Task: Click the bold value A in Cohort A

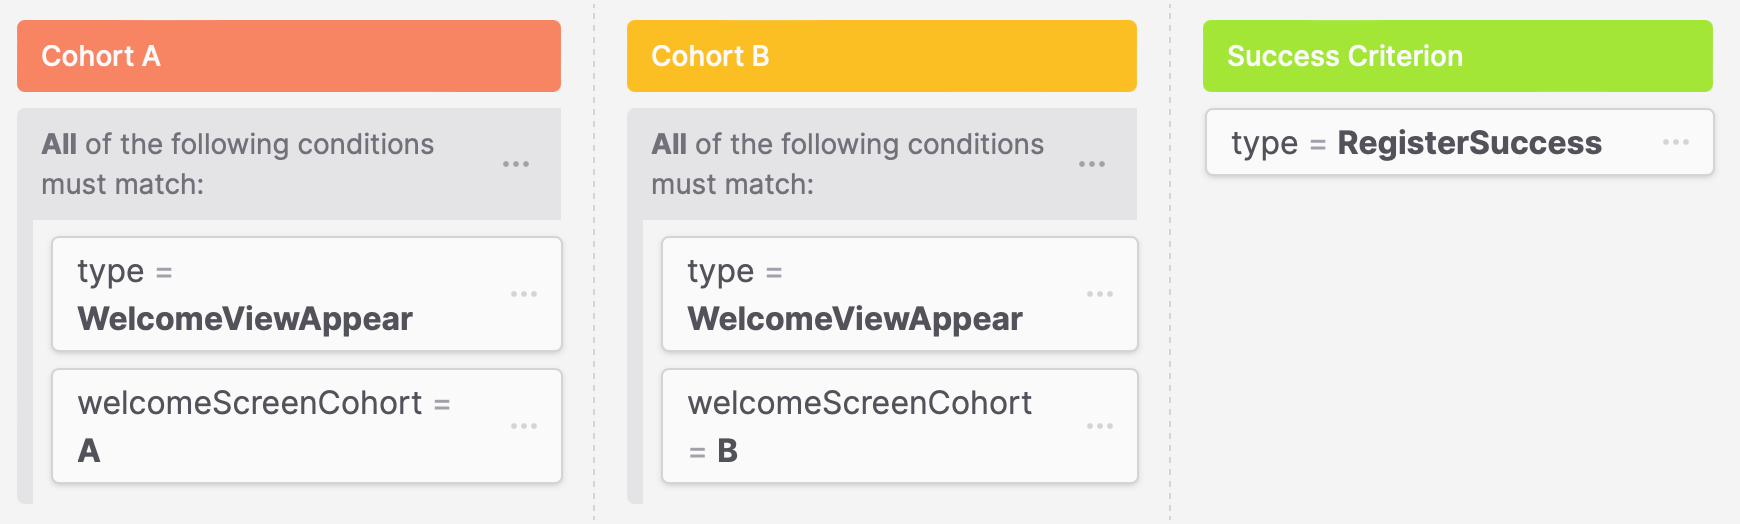Action: [x=89, y=451]
